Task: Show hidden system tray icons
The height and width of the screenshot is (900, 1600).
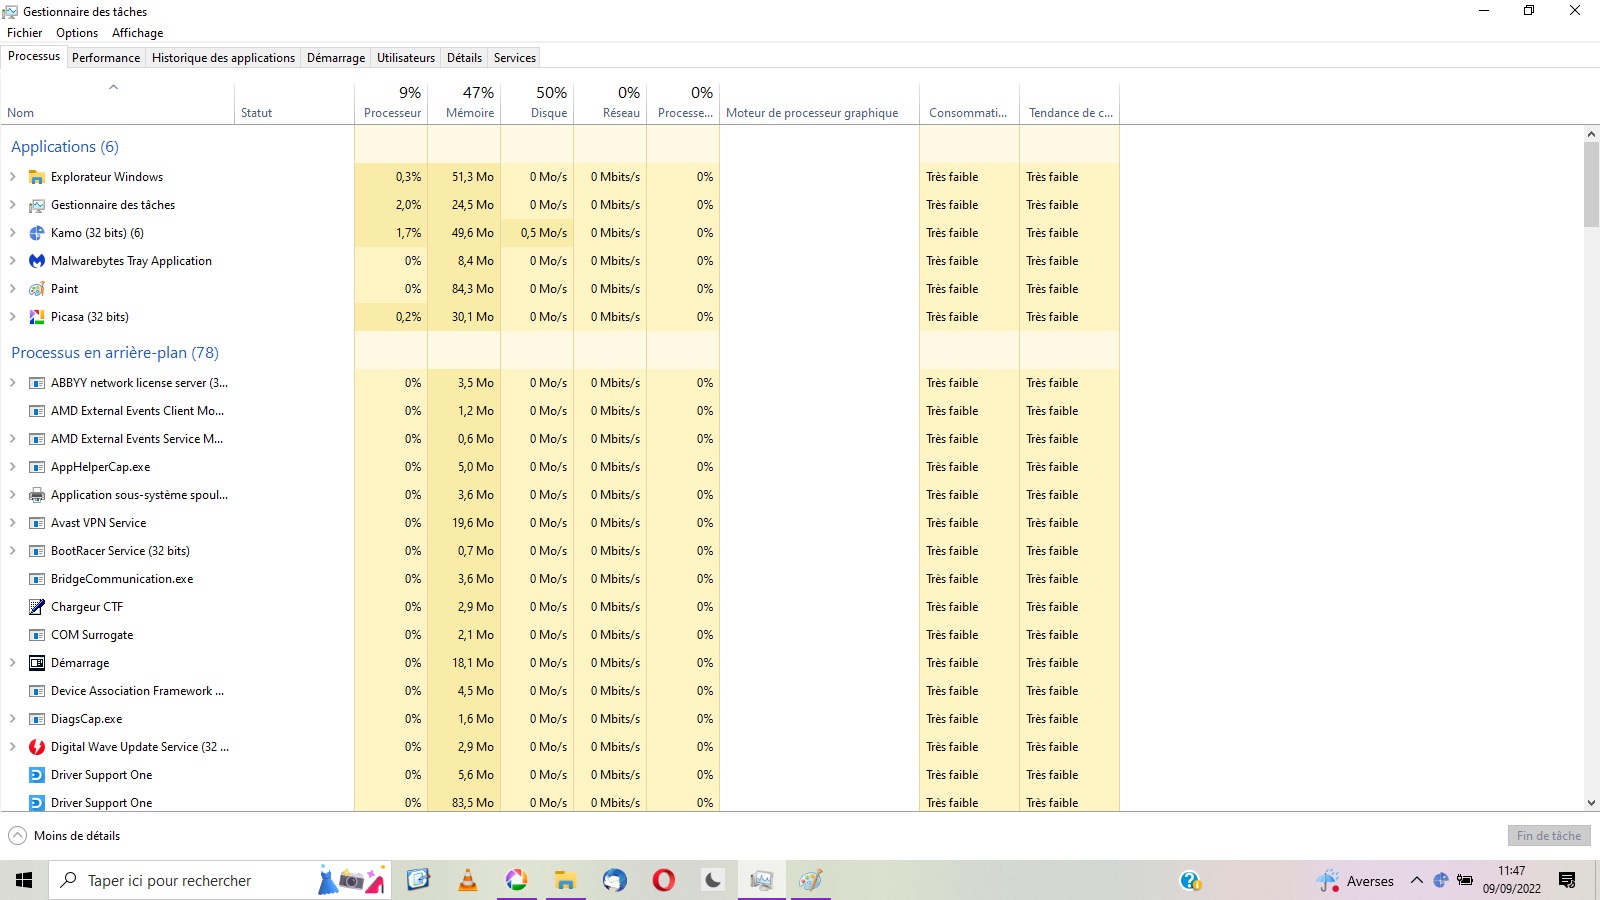Action: [1416, 880]
